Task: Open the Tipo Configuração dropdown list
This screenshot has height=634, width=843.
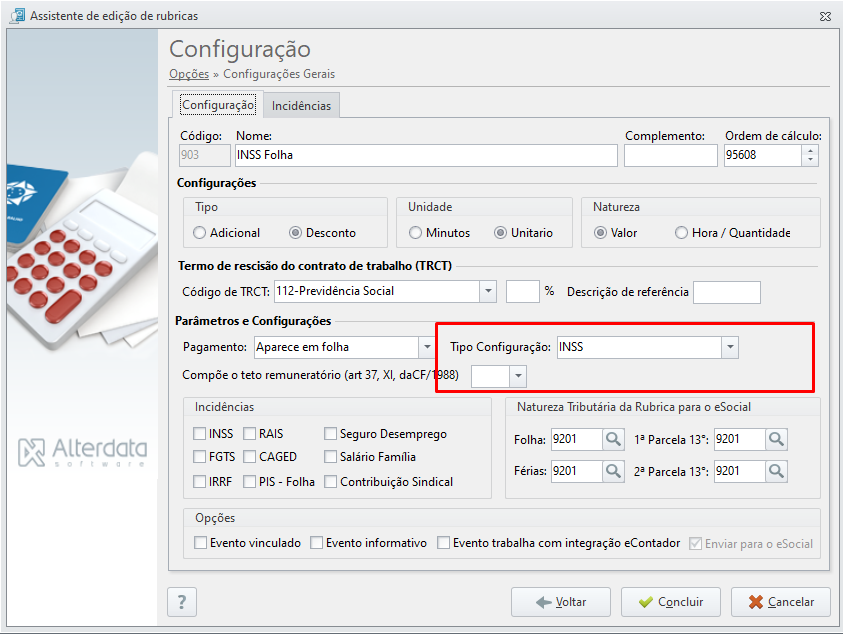Action: pyautogui.click(x=730, y=347)
